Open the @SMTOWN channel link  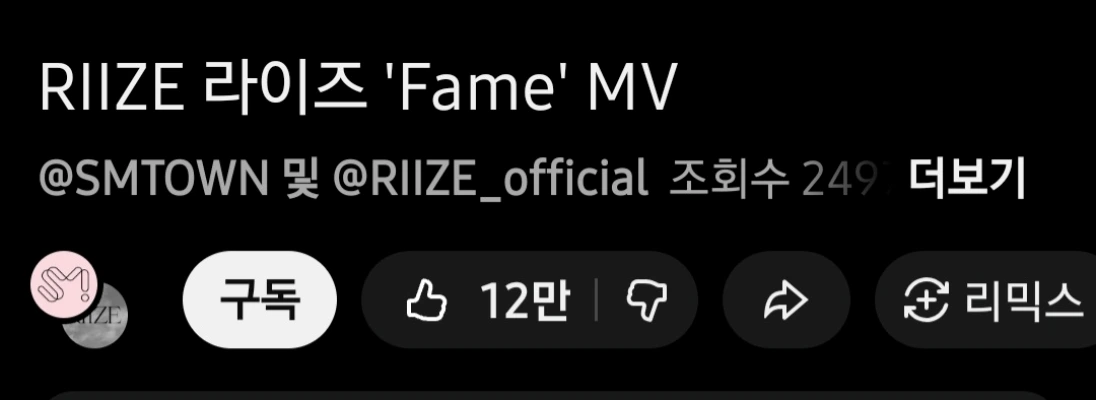[153, 179]
